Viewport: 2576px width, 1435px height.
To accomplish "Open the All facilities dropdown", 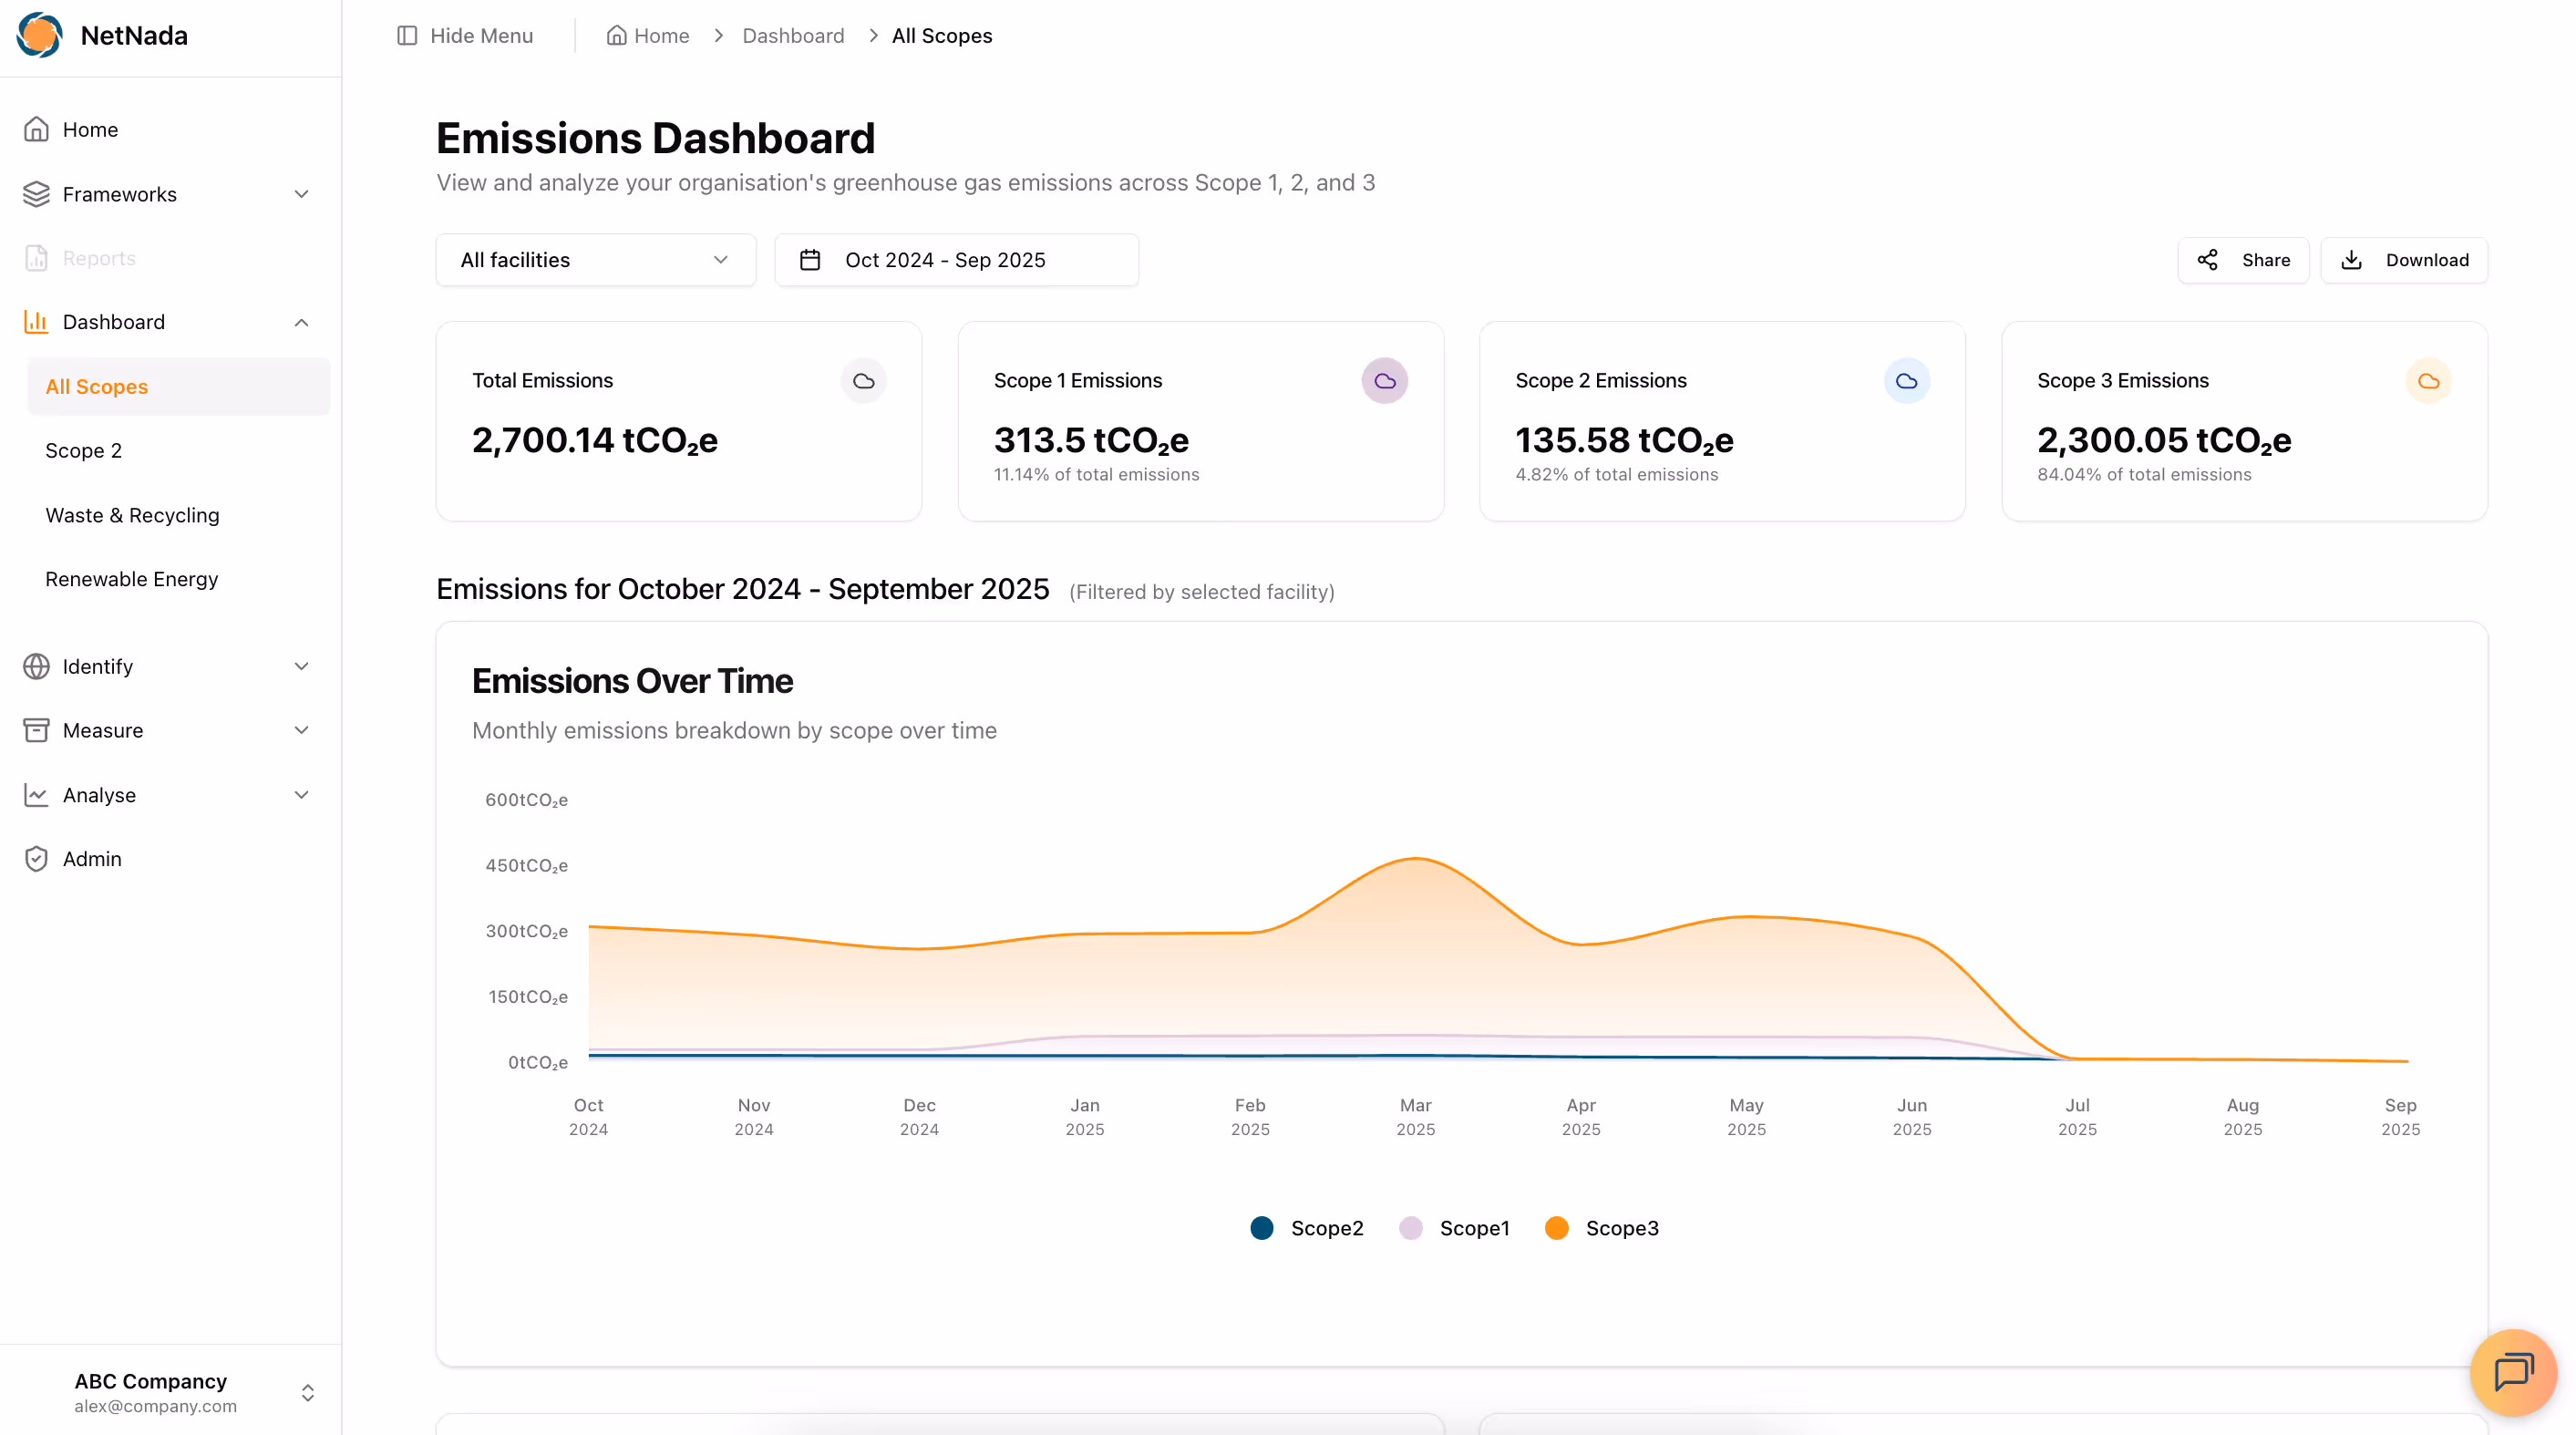I will (595, 260).
